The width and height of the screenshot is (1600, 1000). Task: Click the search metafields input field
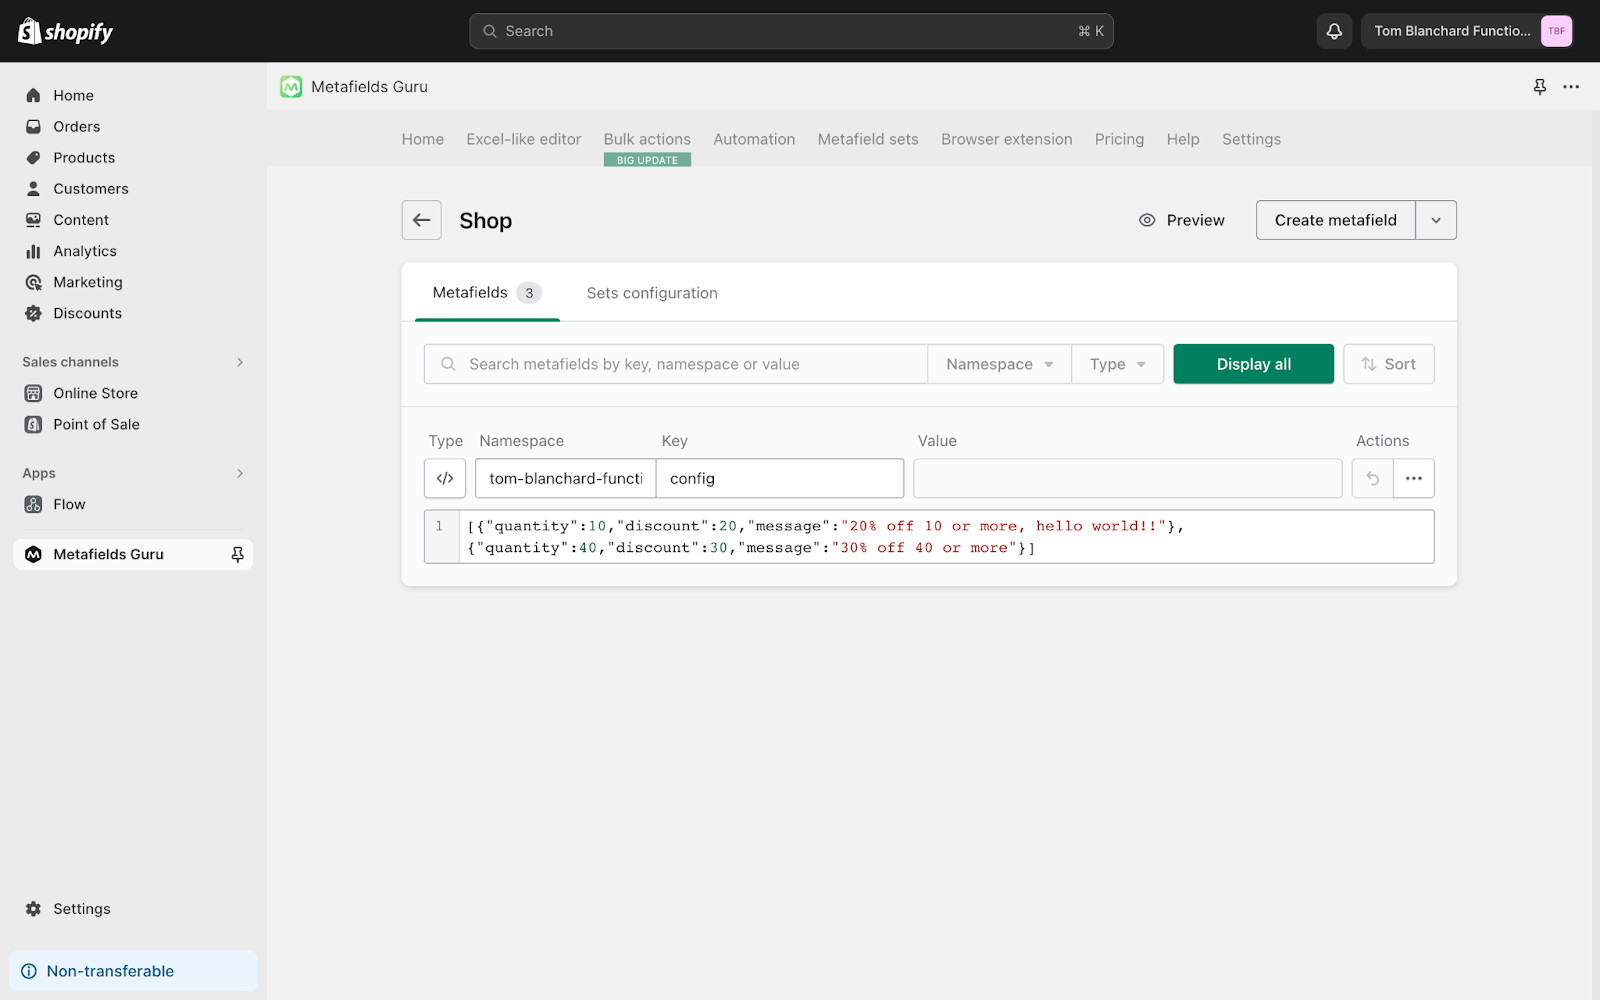[676, 364]
